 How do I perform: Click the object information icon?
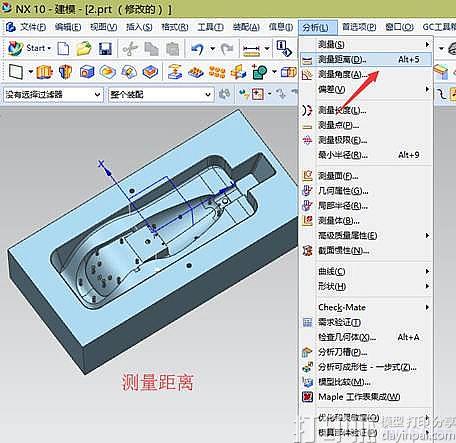click(x=284, y=49)
